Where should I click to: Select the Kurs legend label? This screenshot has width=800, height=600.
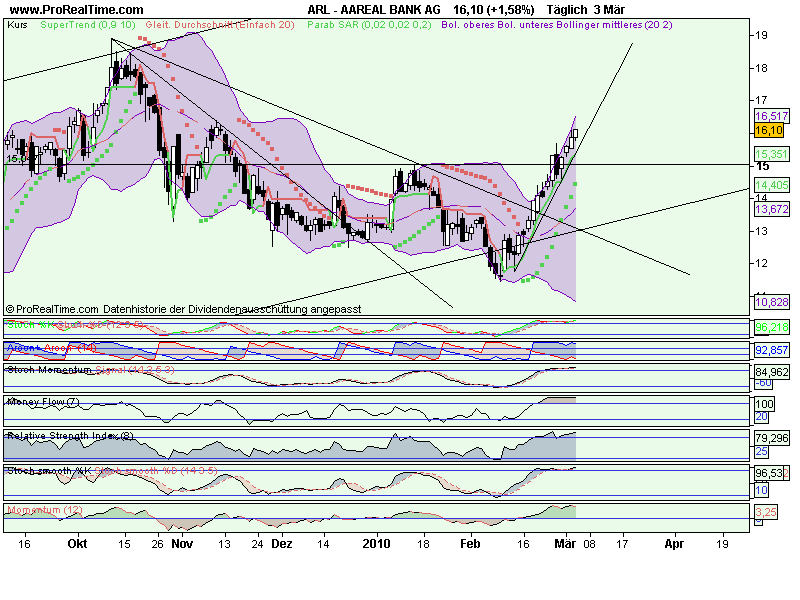click(x=17, y=24)
